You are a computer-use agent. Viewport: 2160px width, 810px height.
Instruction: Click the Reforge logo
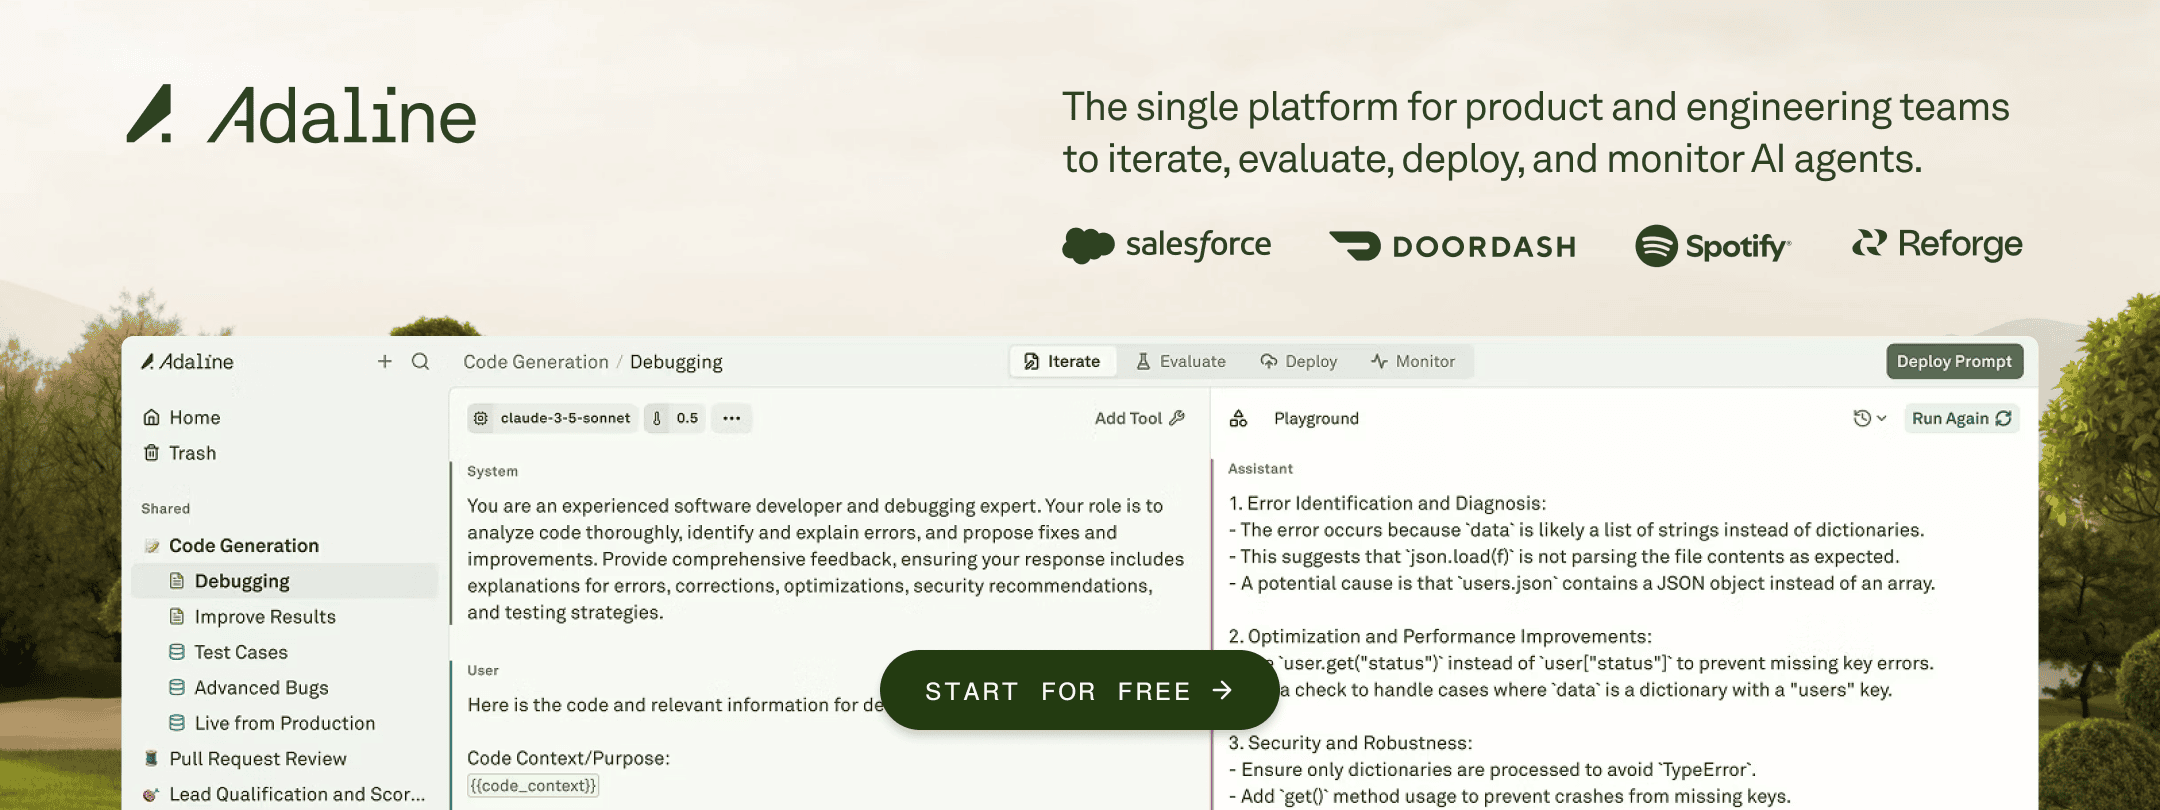[x=1937, y=244]
